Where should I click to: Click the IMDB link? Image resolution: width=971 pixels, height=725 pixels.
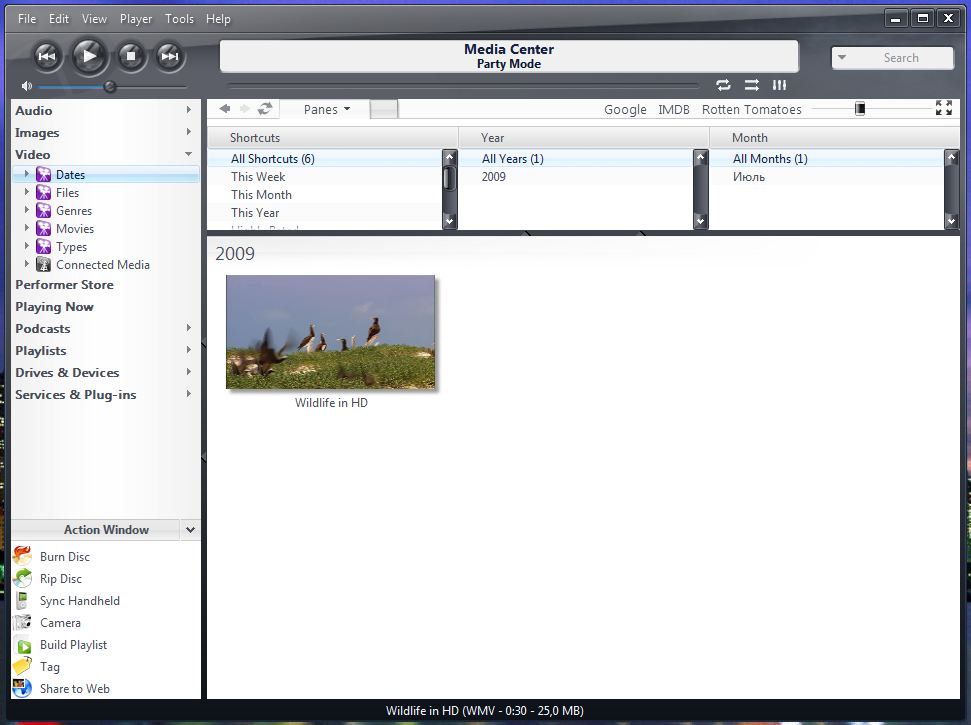coord(674,110)
